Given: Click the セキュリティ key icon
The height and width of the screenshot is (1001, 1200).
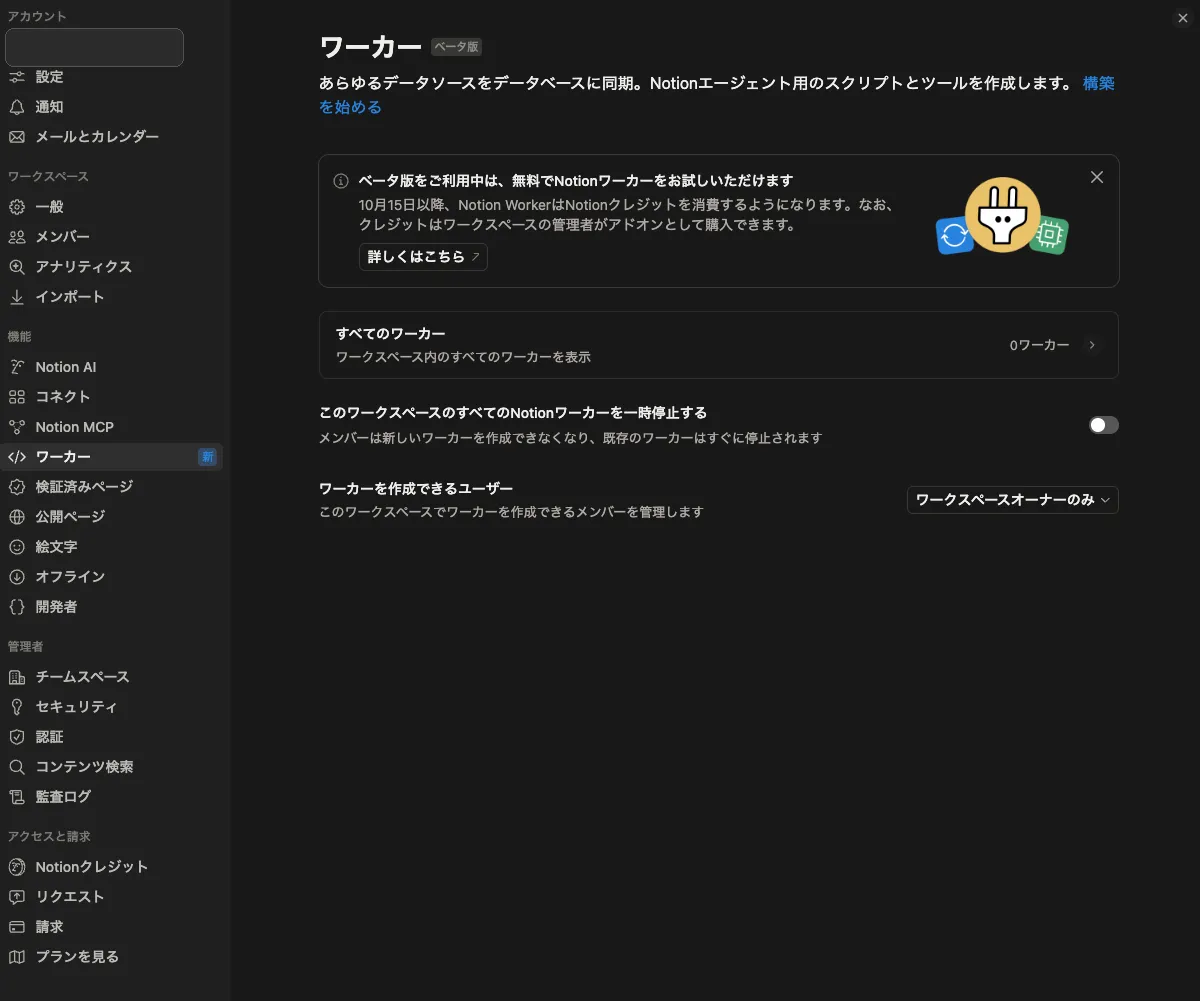Looking at the screenshot, I should 17,707.
